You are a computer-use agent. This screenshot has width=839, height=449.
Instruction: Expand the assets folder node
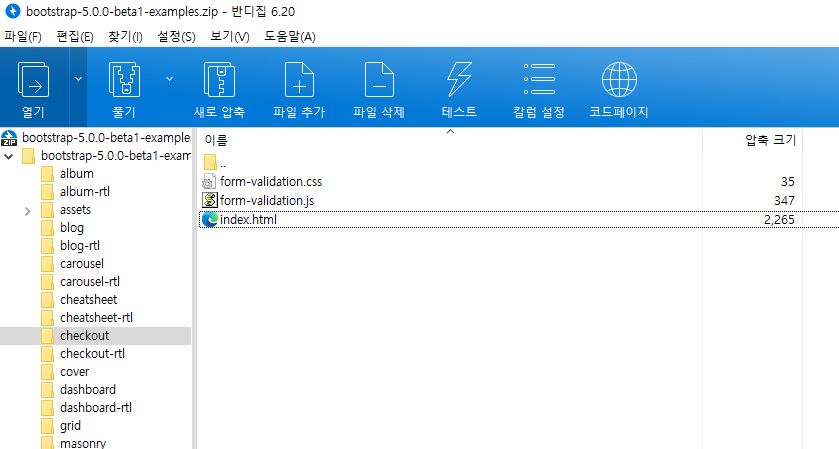click(x=27, y=211)
